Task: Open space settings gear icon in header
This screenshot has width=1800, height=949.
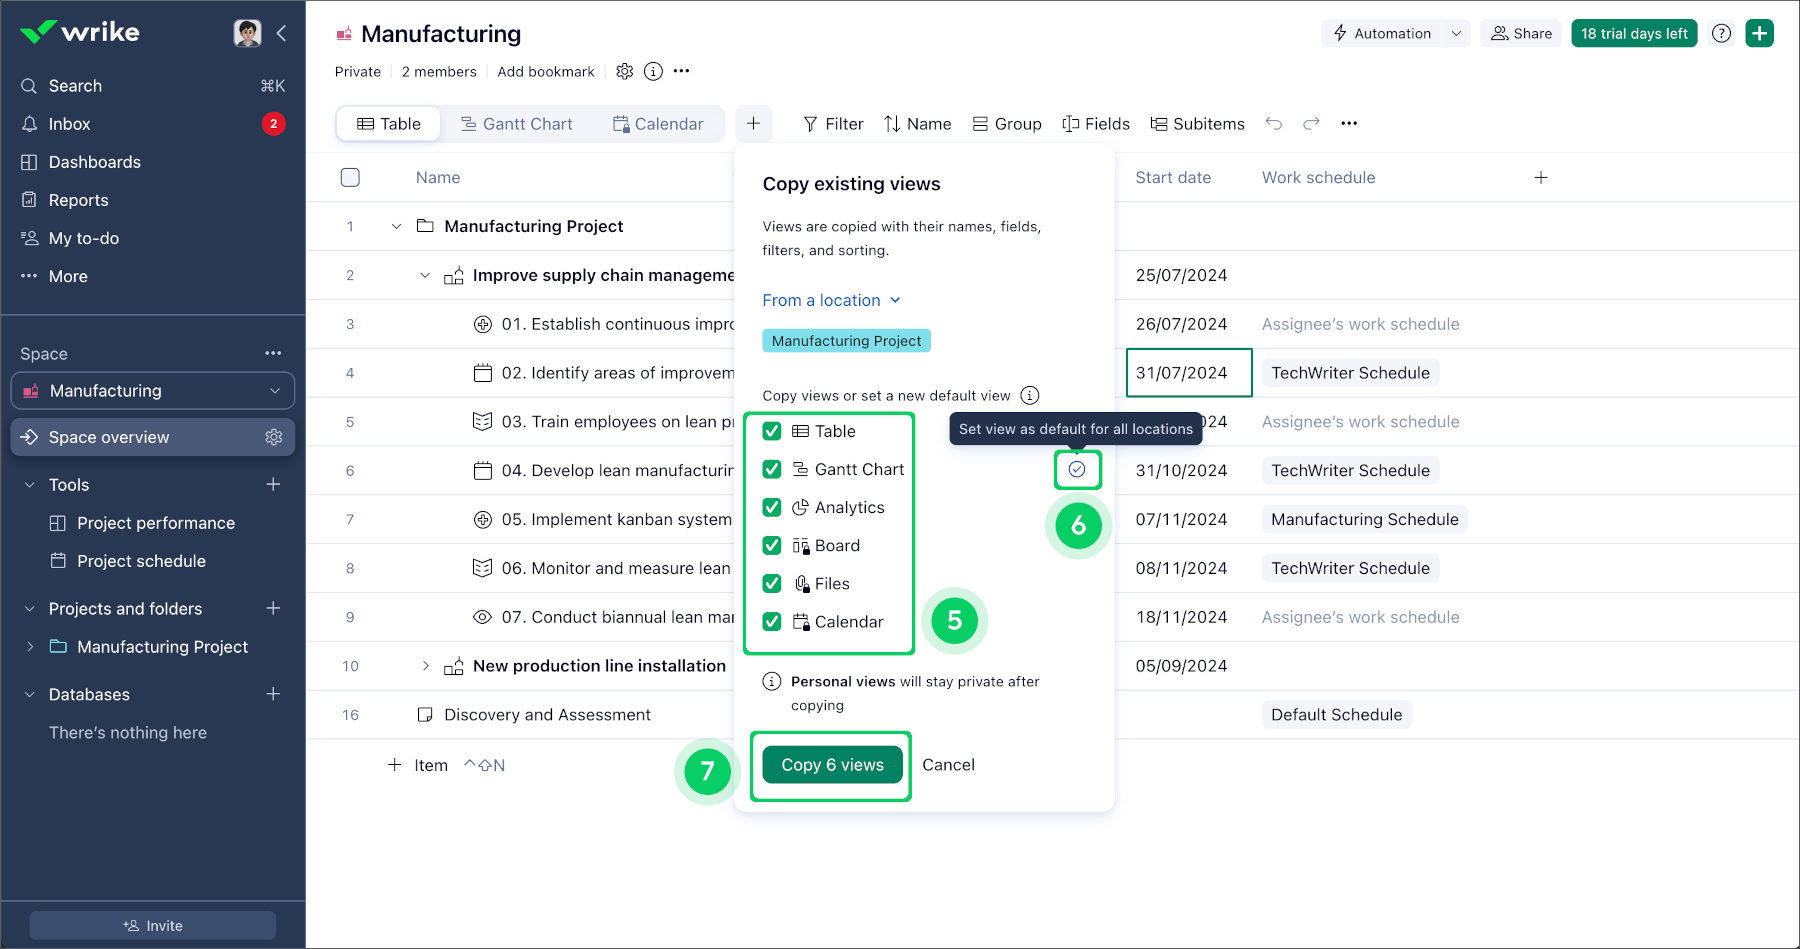Action: tap(625, 71)
